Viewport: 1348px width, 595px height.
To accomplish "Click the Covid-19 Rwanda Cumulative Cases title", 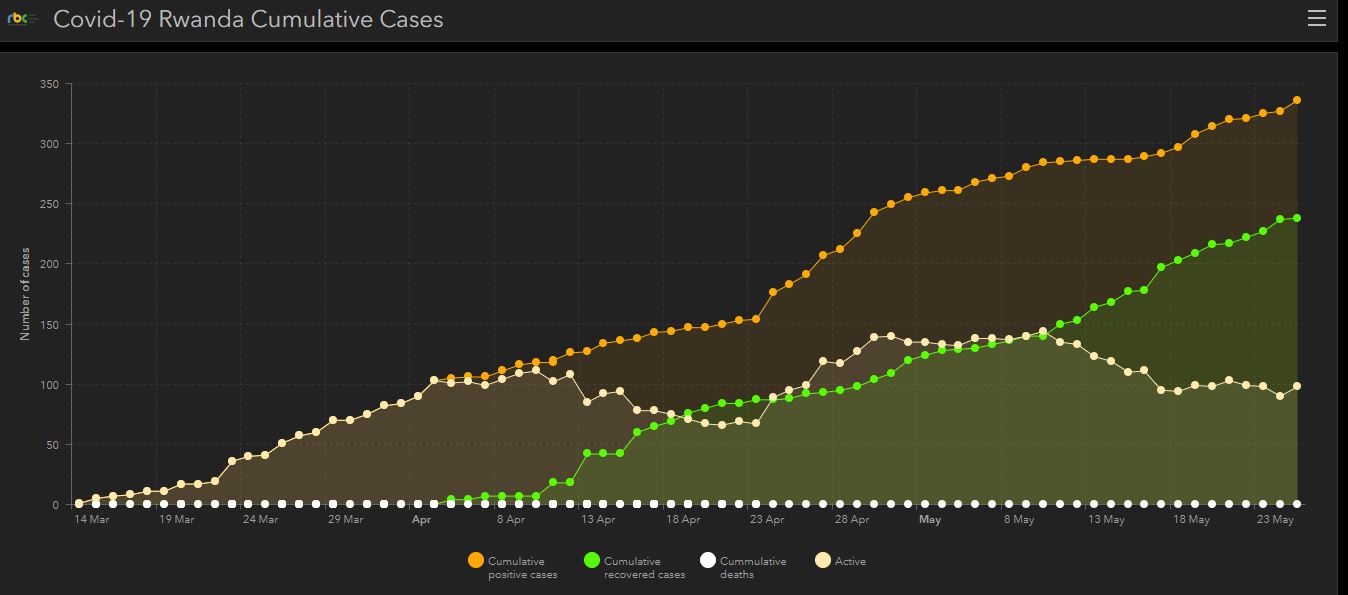I will [248, 19].
